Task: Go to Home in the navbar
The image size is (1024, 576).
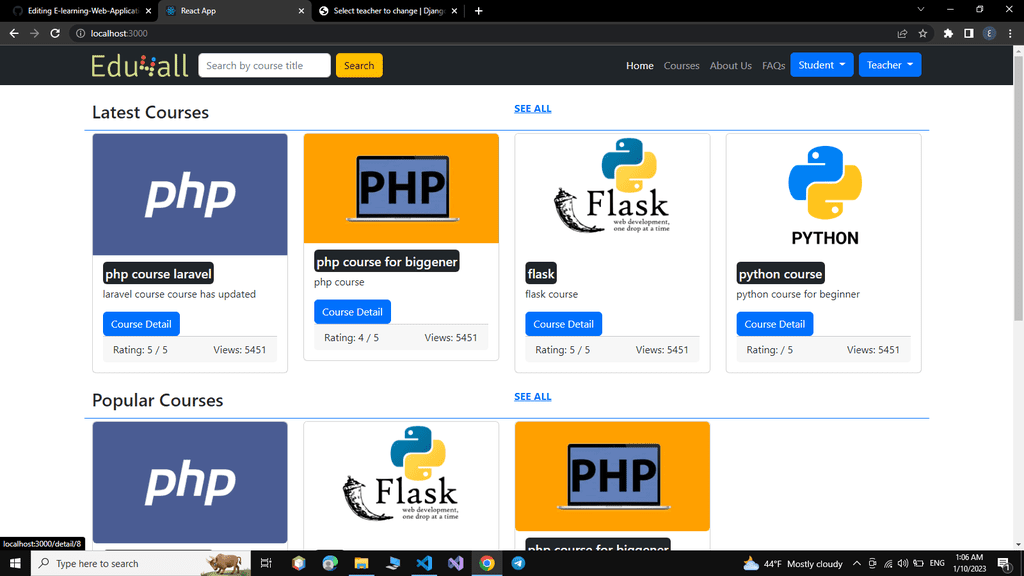Action: tap(639, 65)
